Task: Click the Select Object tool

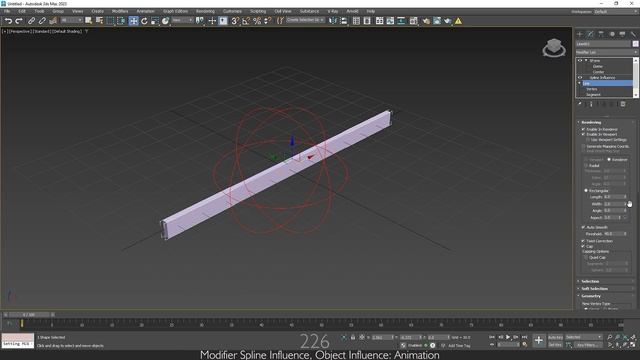Action: point(89,21)
